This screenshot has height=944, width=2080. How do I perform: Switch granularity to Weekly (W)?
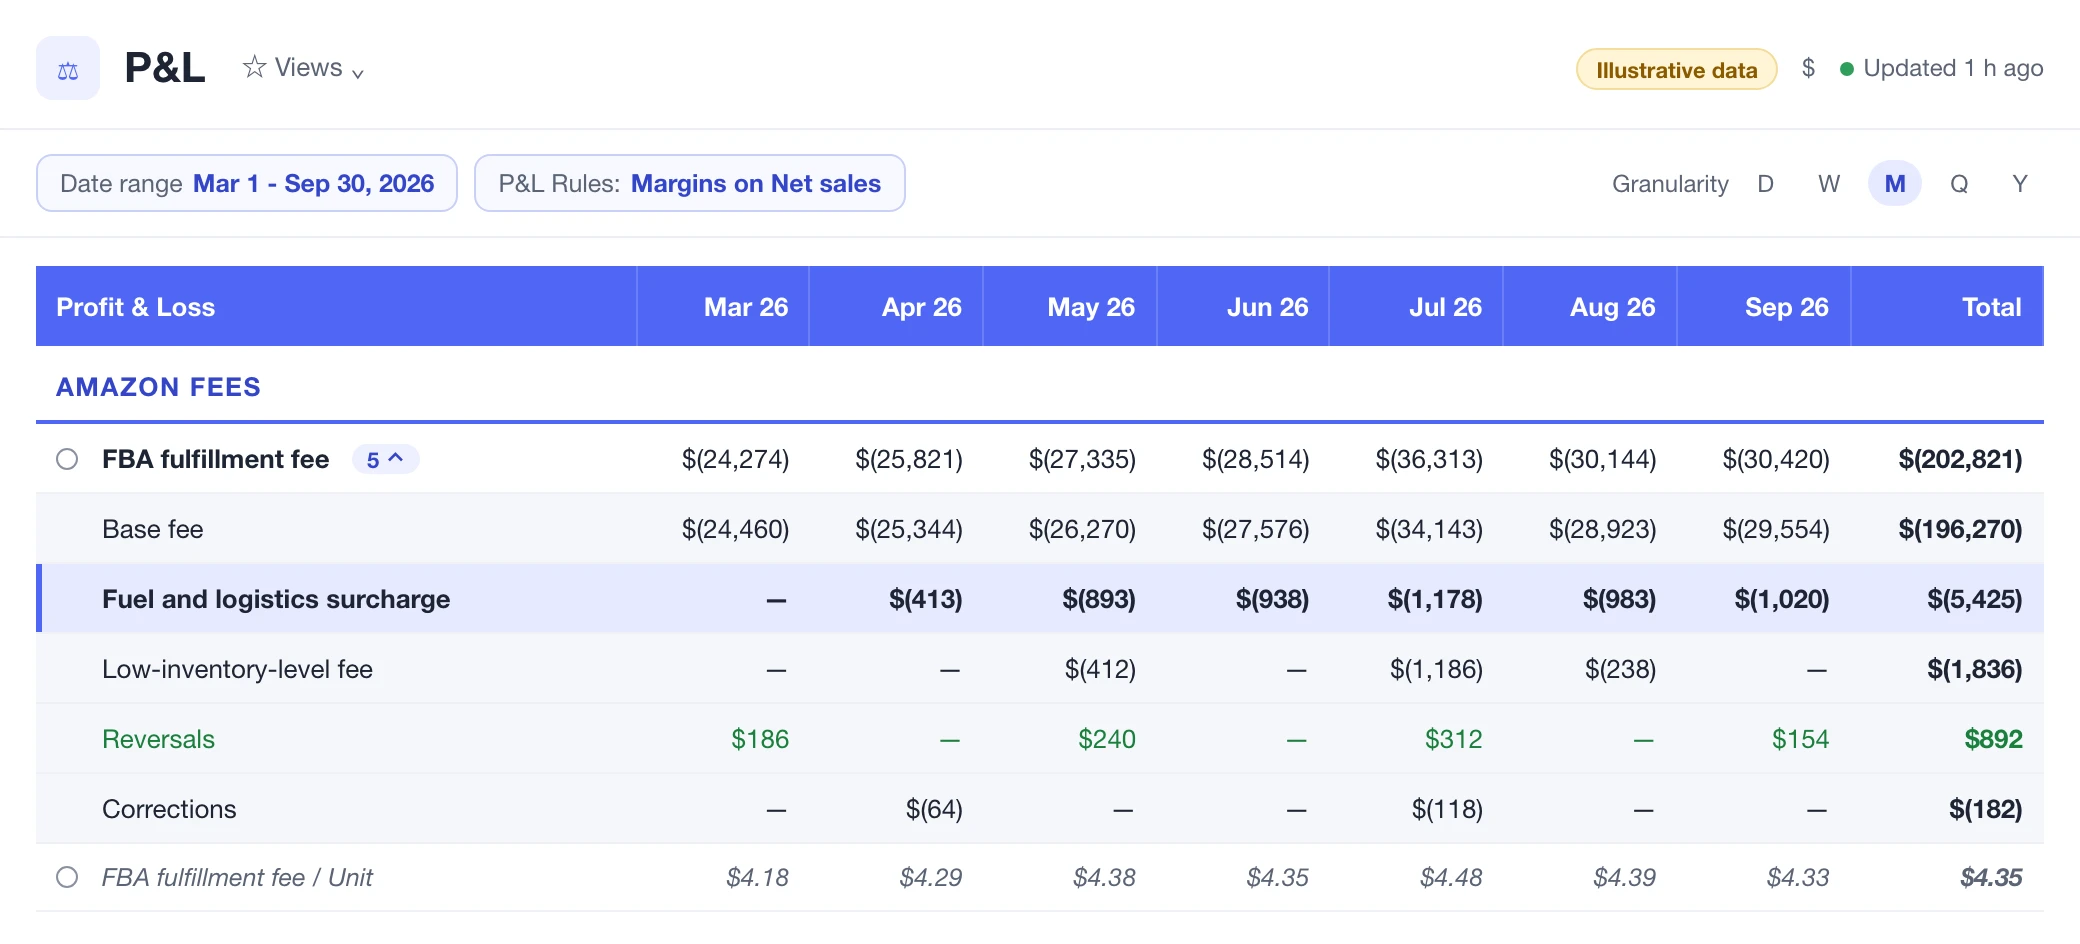pyautogui.click(x=1829, y=184)
